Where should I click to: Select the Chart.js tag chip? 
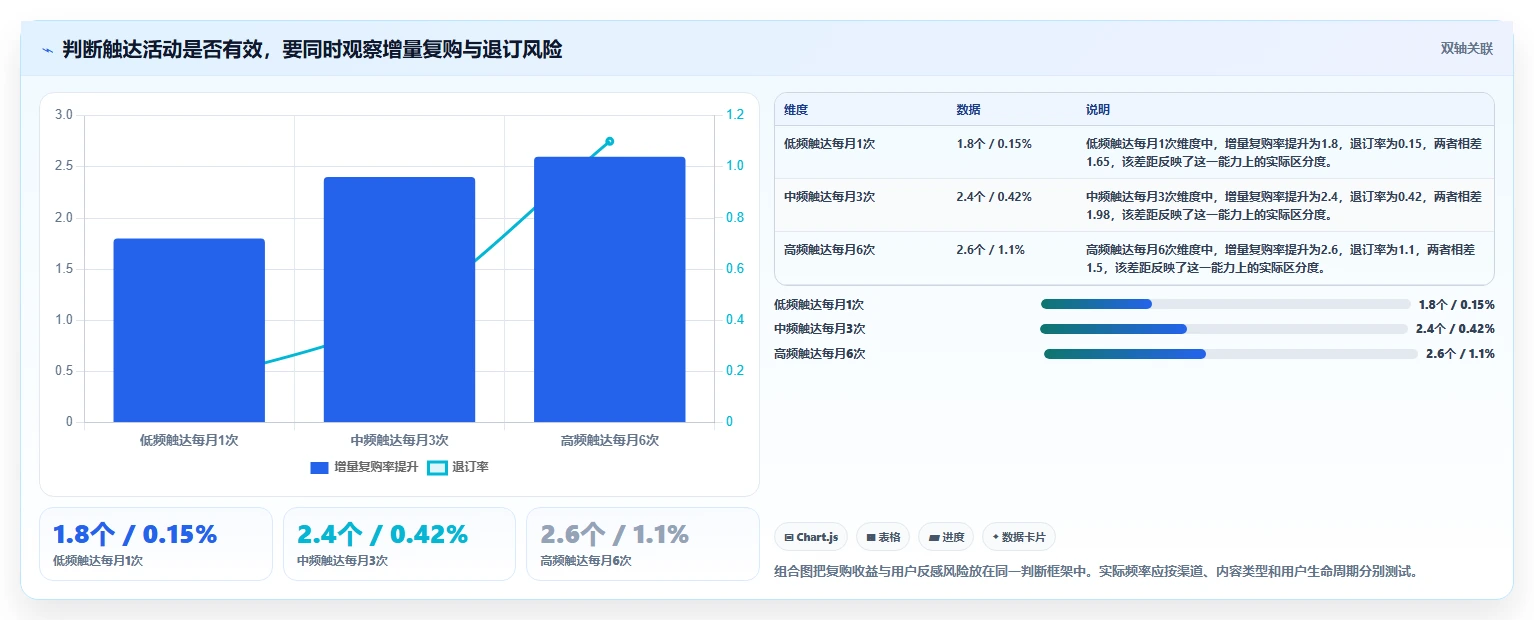(x=811, y=537)
